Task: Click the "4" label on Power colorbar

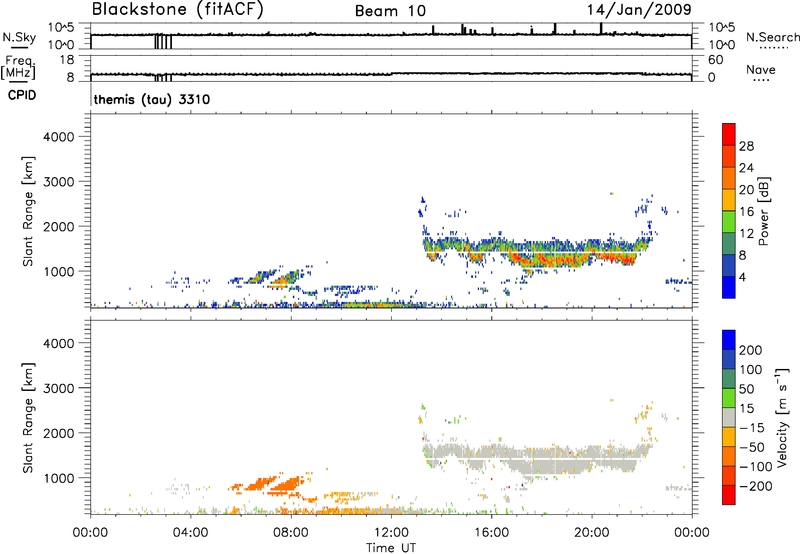Action: click(x=743, y=277)
